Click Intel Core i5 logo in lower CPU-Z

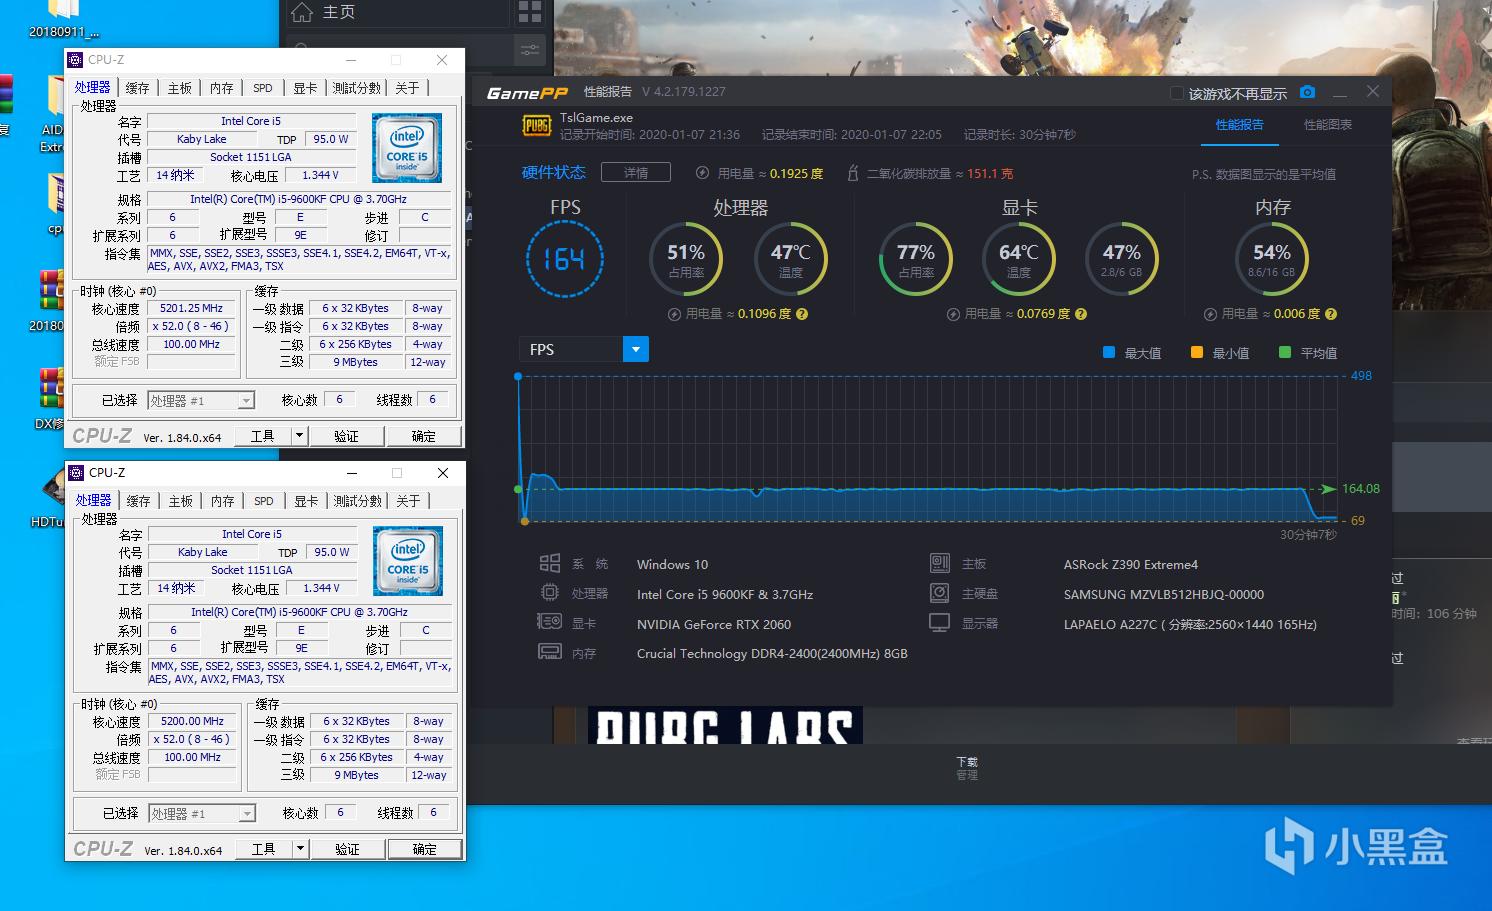[x=408, y=561]
